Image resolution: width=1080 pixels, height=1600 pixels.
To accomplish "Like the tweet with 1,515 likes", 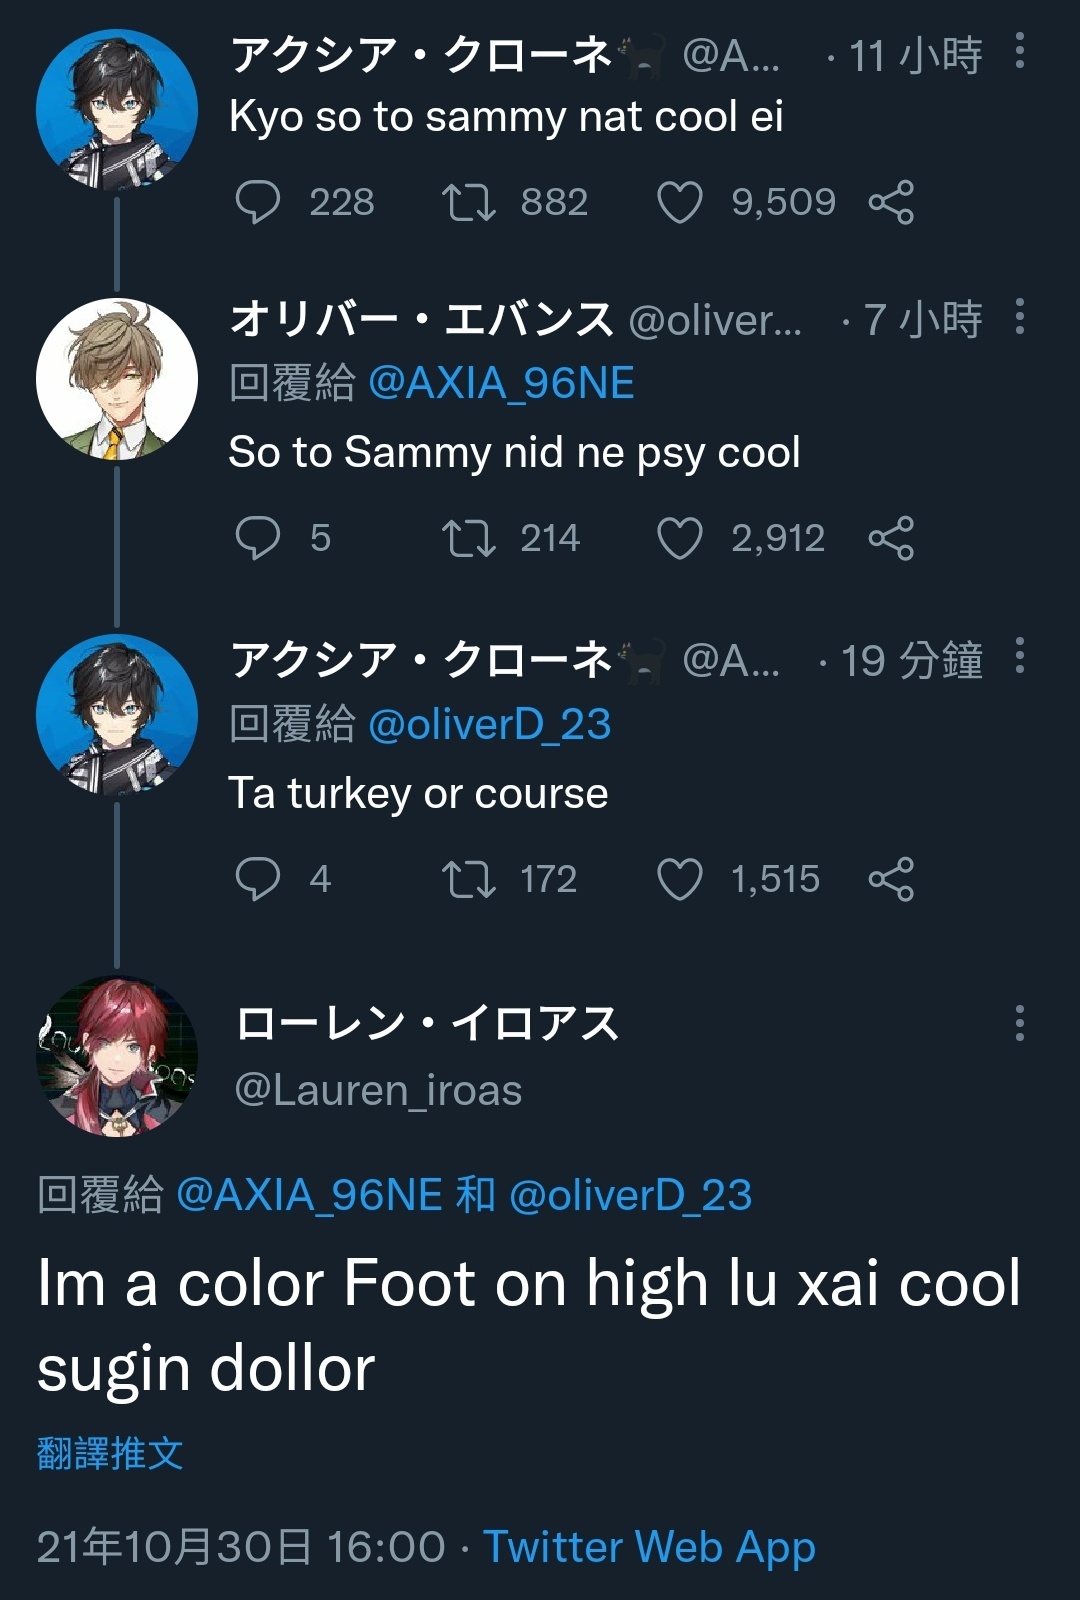I will click(x=680, y=879).
